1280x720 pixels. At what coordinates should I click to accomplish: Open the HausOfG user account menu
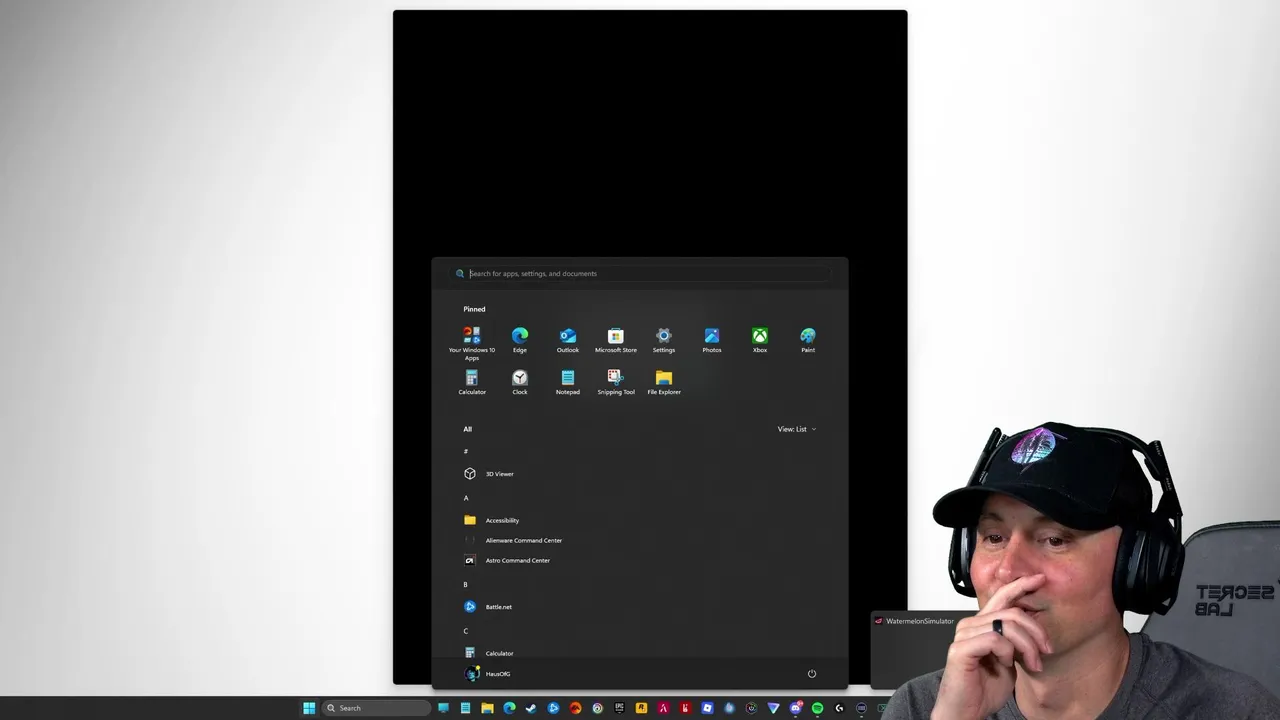pos(488,674)
